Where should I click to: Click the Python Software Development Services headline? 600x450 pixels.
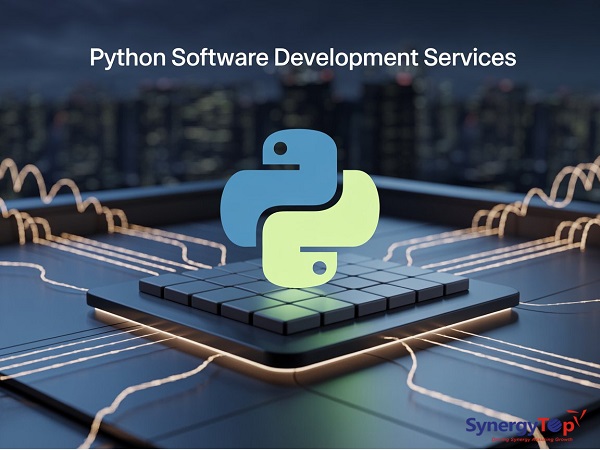[x=303, y=58]
